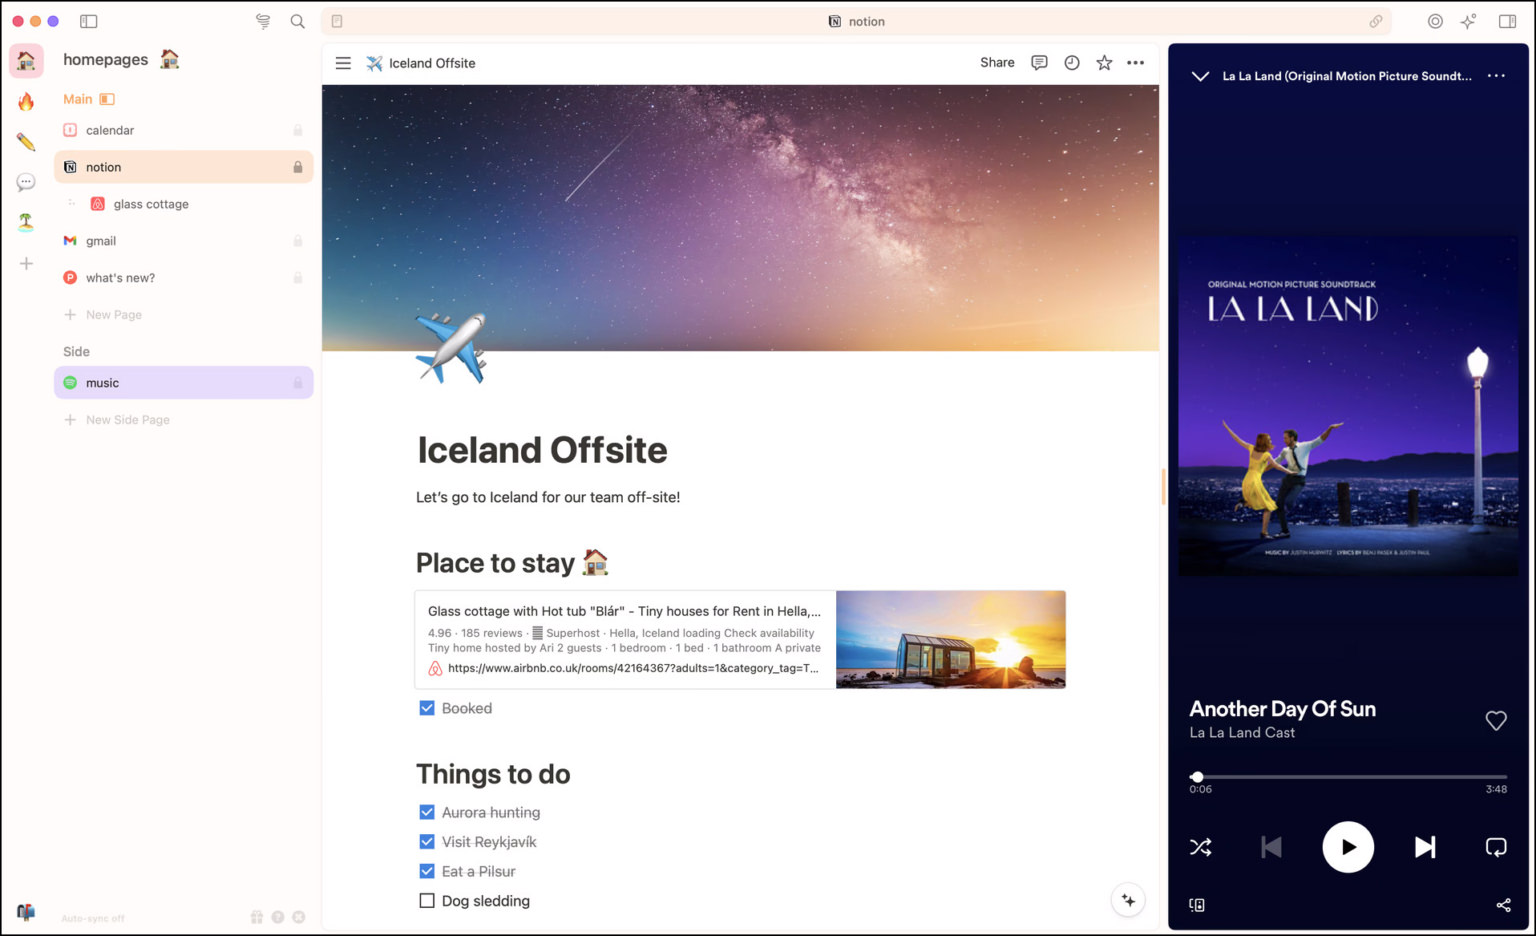Select the palm island workspace icon
Image resolution: width=1536 pixels, height=936 pixels.
click(x=26, y=222)
